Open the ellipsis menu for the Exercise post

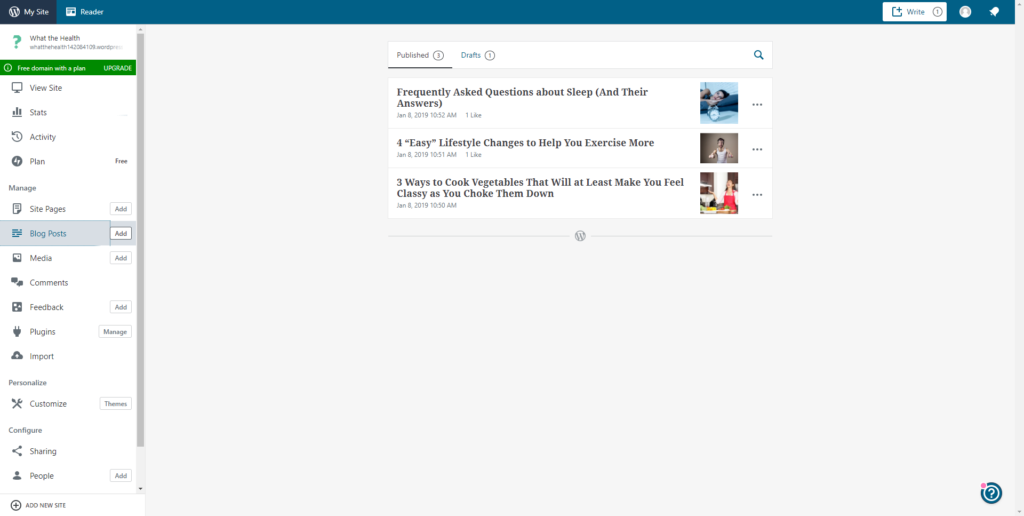coord(757,150)
